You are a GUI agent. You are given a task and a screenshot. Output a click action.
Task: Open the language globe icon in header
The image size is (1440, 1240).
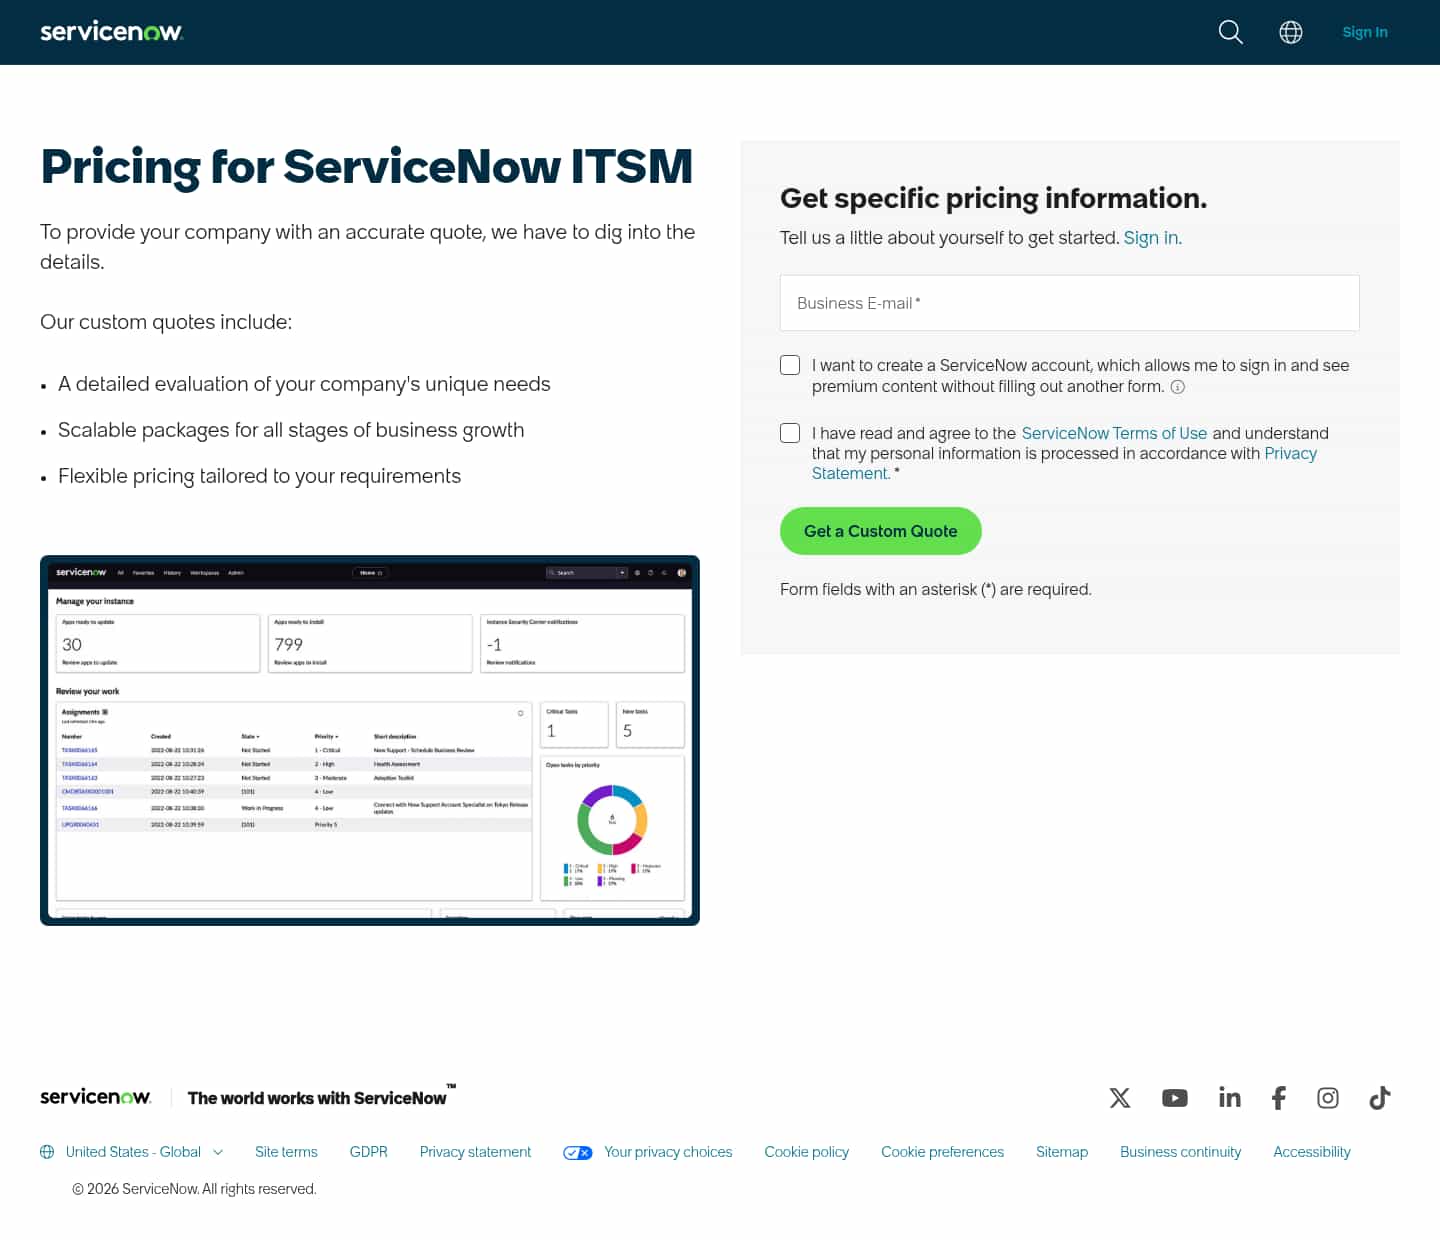click(1291, 32)
